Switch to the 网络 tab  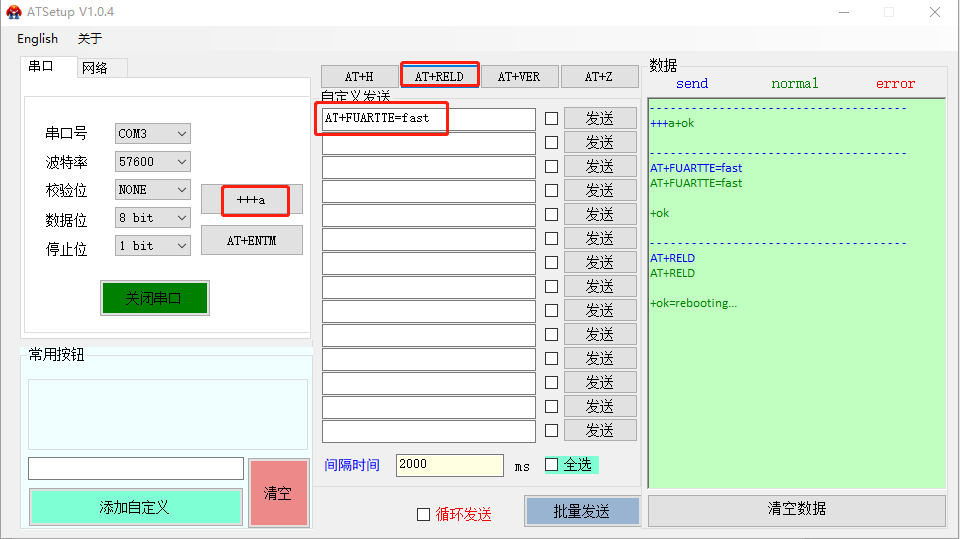(x=95, y=67)
